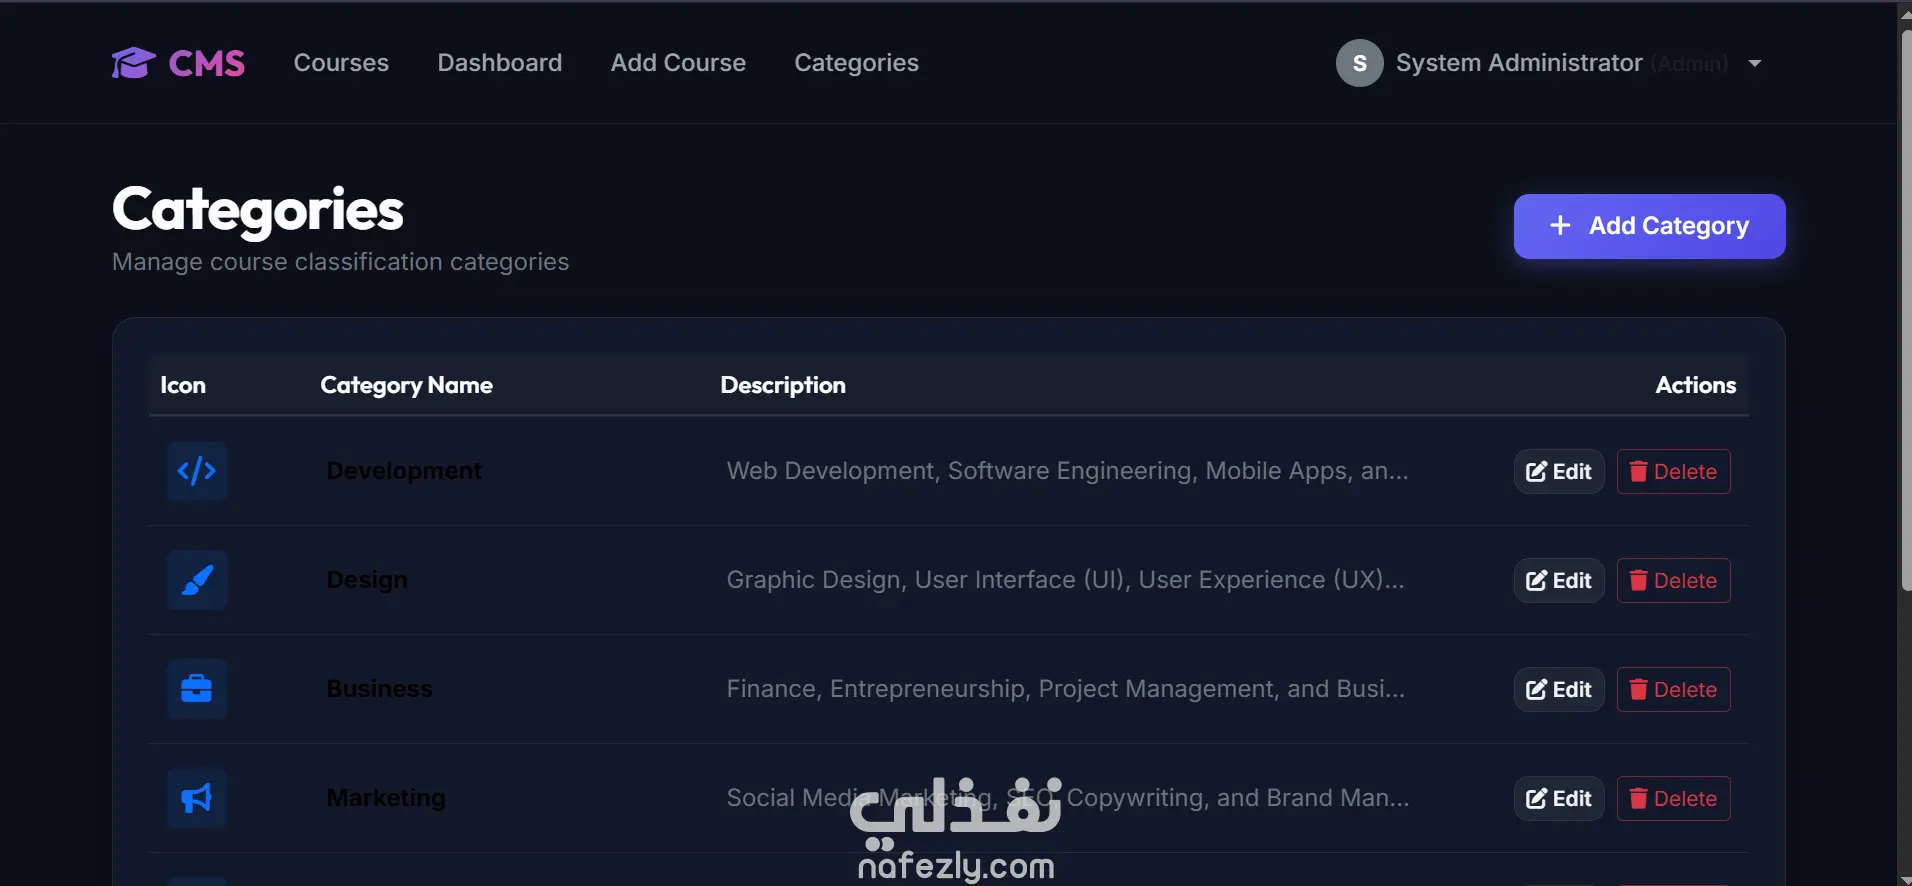Delete the Development category
This screenshot has width=1912, height=886.
coord(1673,472)
